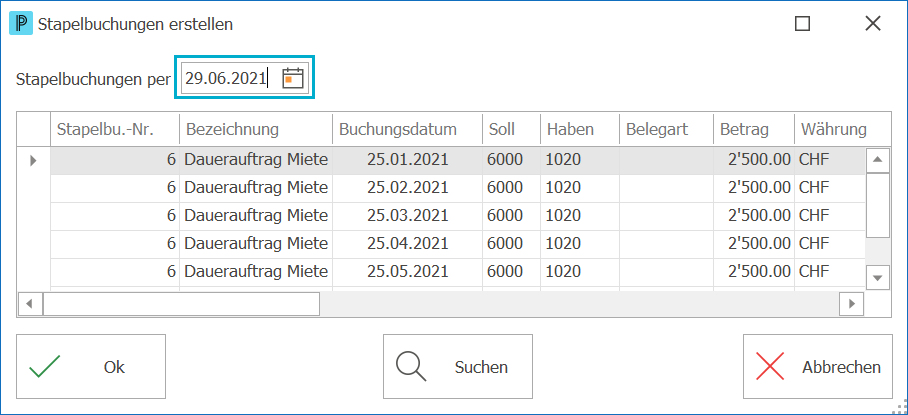Click the Haben column header

[x=580, y=129]
